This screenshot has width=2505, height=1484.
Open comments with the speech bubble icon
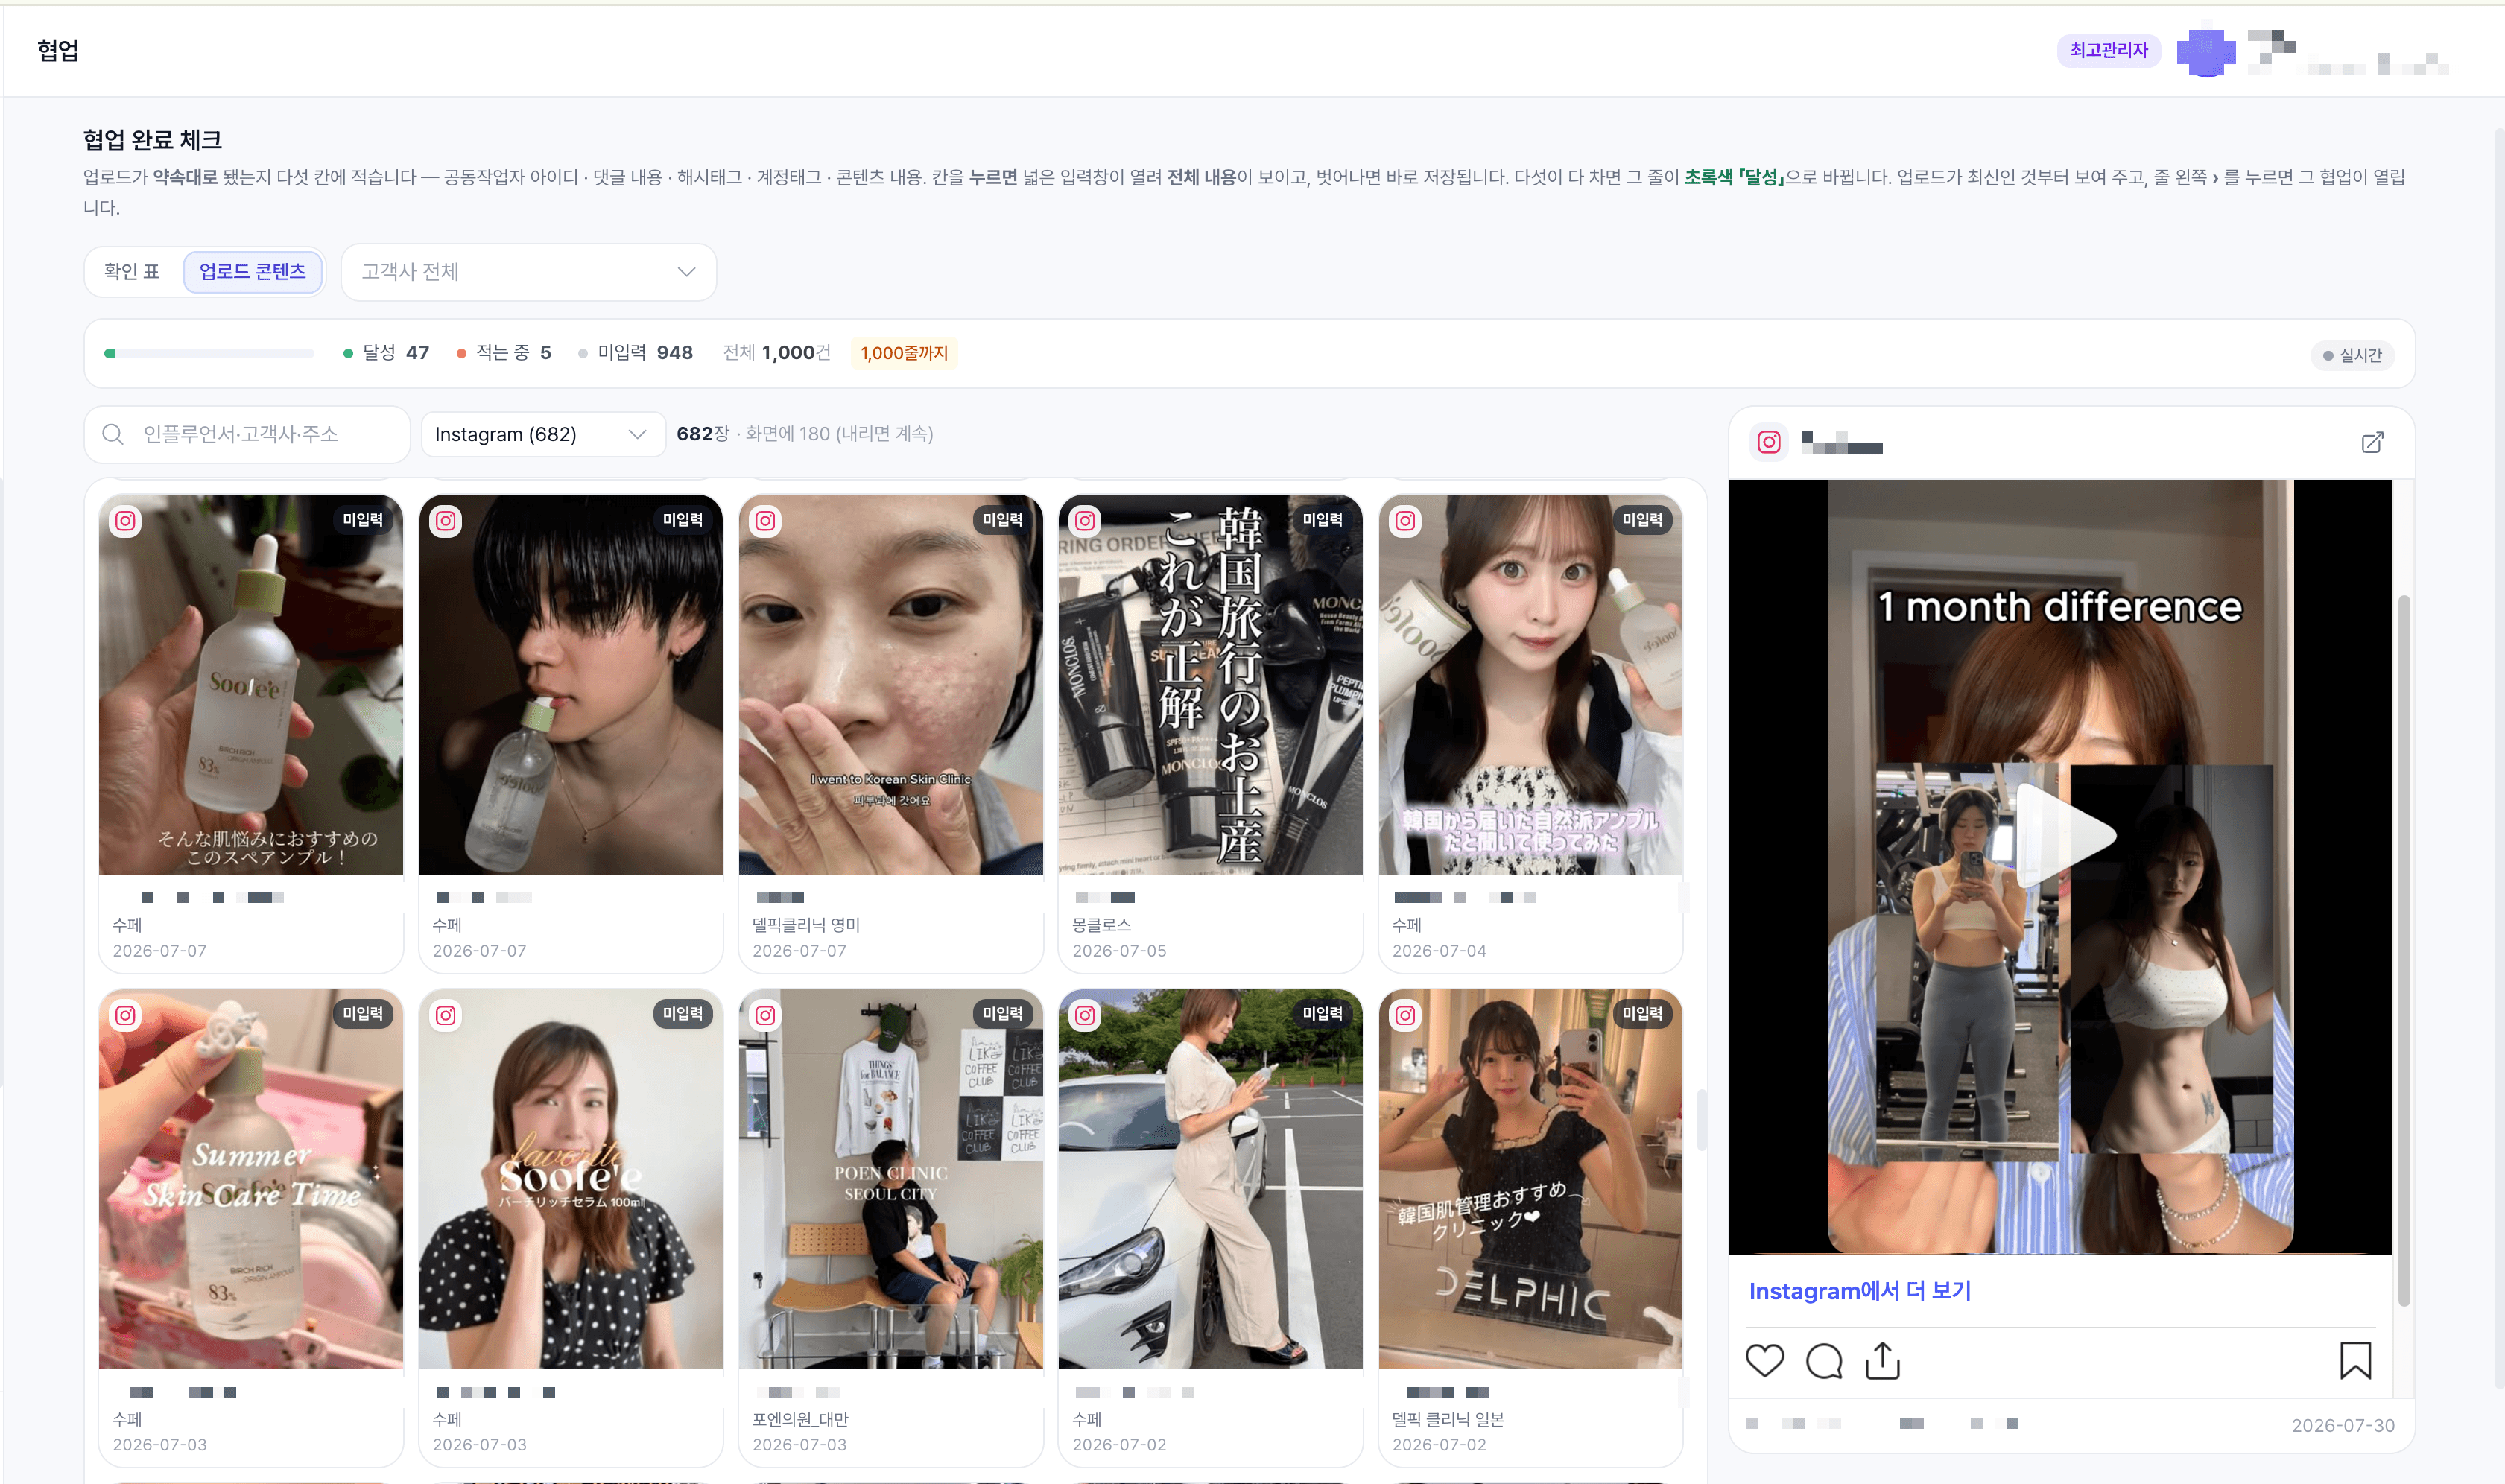[1824, 1360]
